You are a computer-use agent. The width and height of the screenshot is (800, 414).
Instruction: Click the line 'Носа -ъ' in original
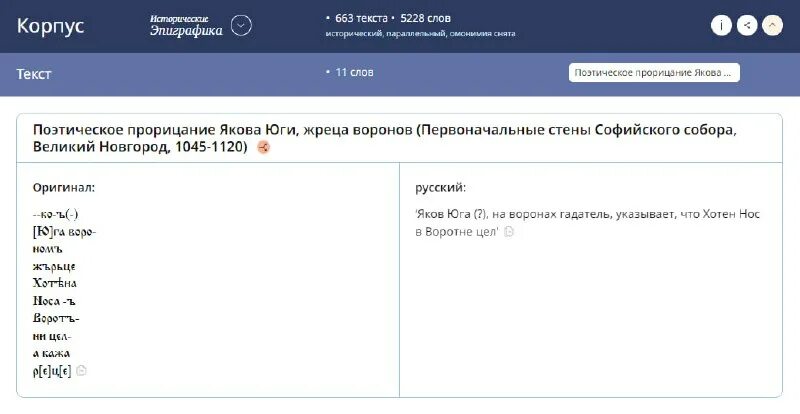[54, 301]
